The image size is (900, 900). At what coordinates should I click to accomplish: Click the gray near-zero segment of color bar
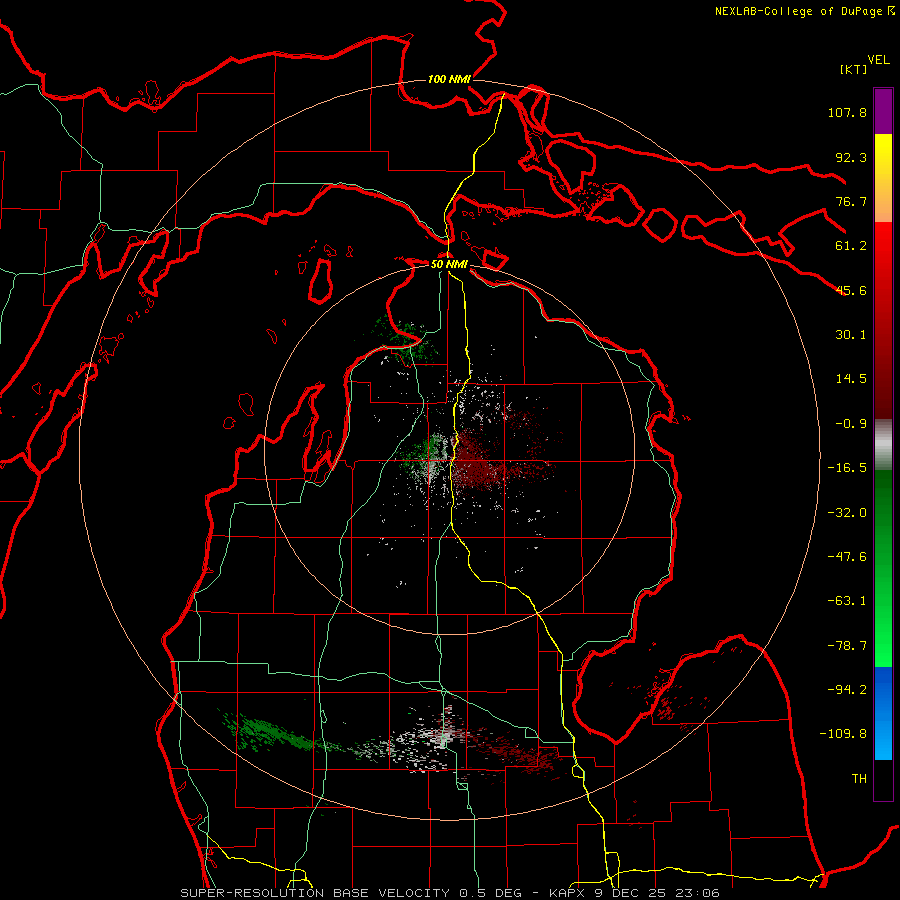click(883, 443)
